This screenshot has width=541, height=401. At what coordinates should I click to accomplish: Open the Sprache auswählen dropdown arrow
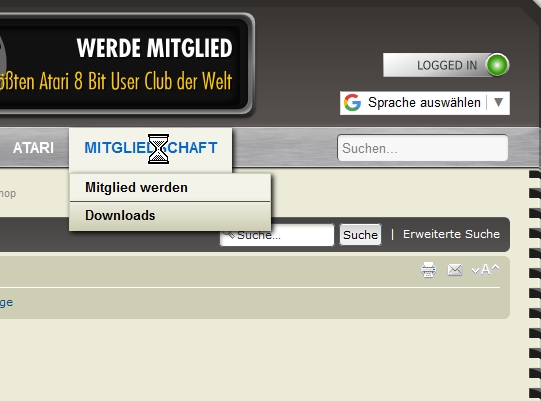point(498,102)
